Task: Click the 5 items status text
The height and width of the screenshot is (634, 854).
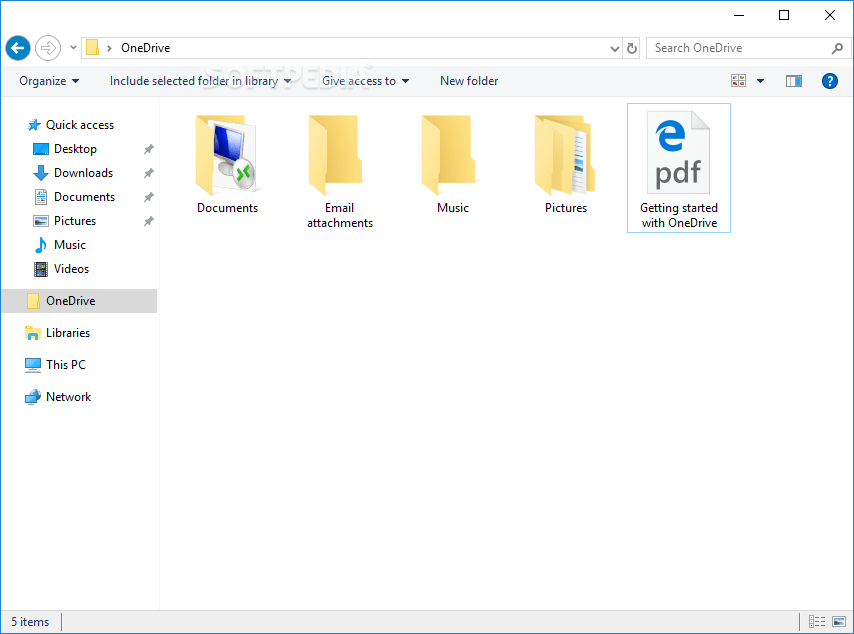Action: coord(30,622)
